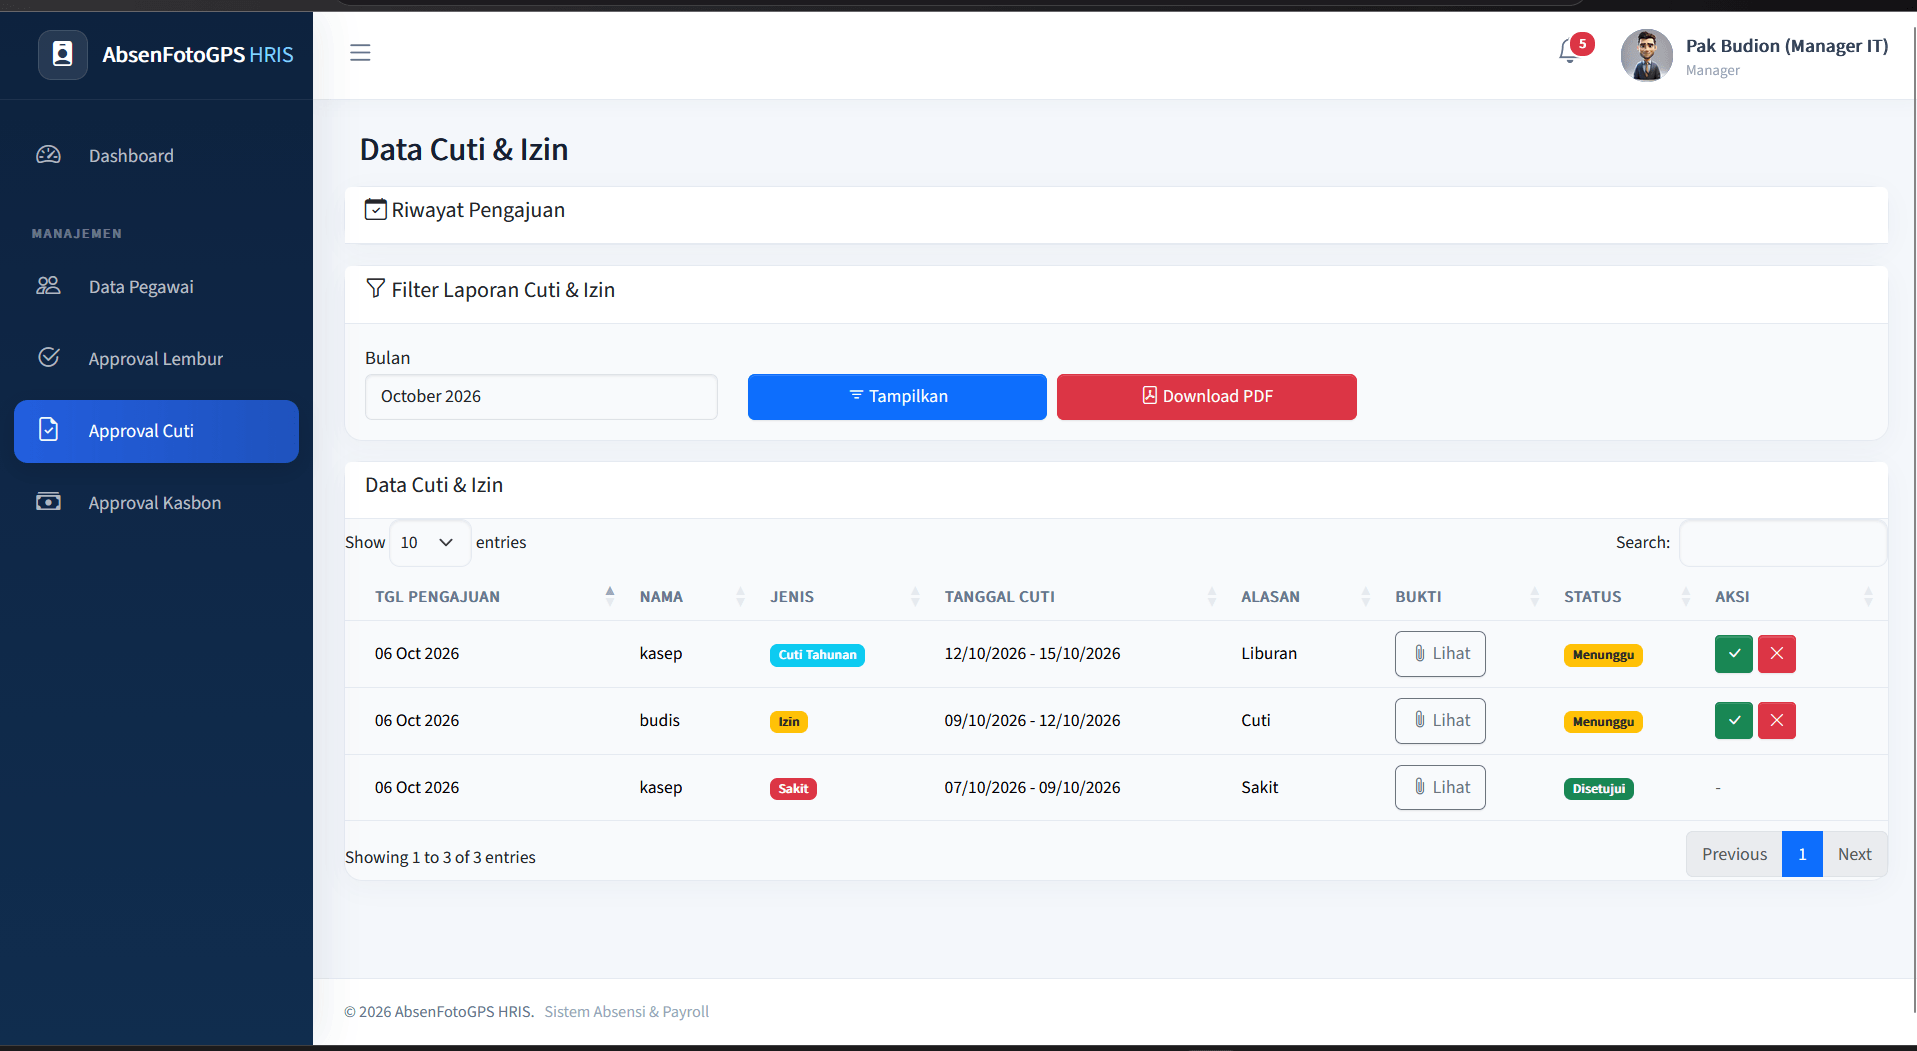Open Approval Lembur menu item
The width and height of the screenshot is (1917, 1051).
pos(156,359)
